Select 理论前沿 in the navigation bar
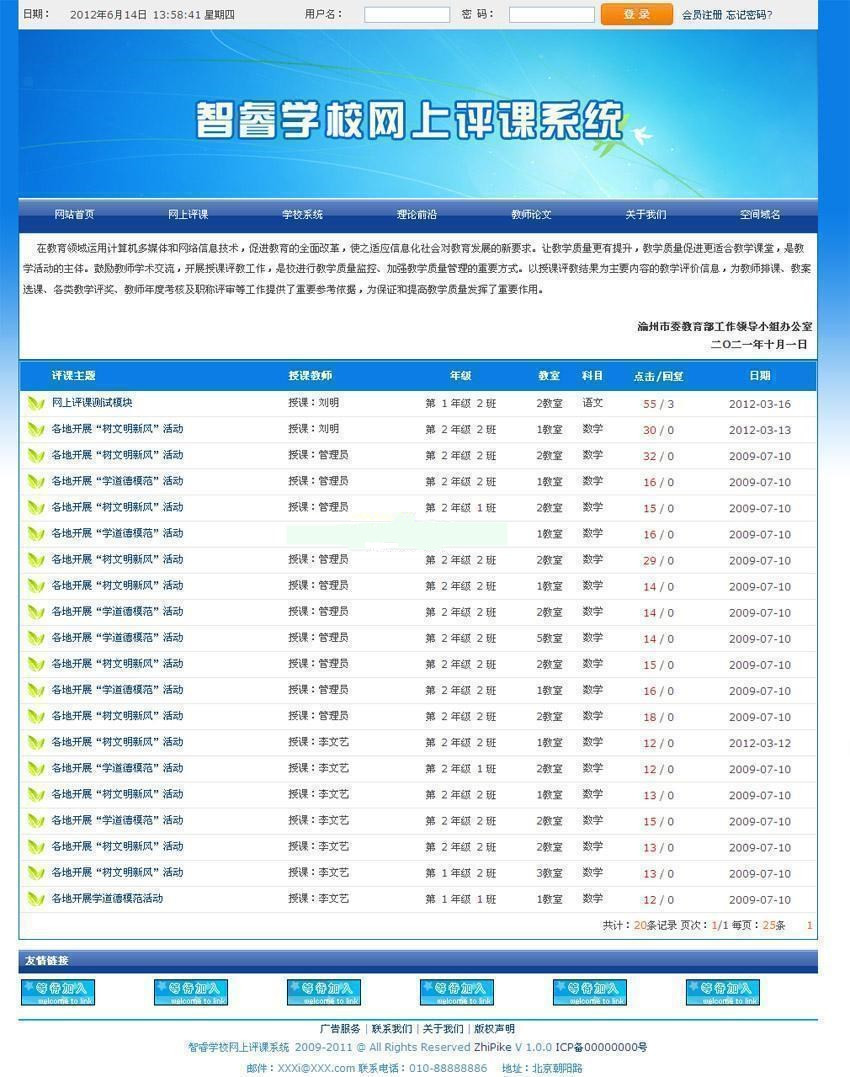Image resolution: width=850 pixels, height=1077 pixels. click(x=416, y=215)
